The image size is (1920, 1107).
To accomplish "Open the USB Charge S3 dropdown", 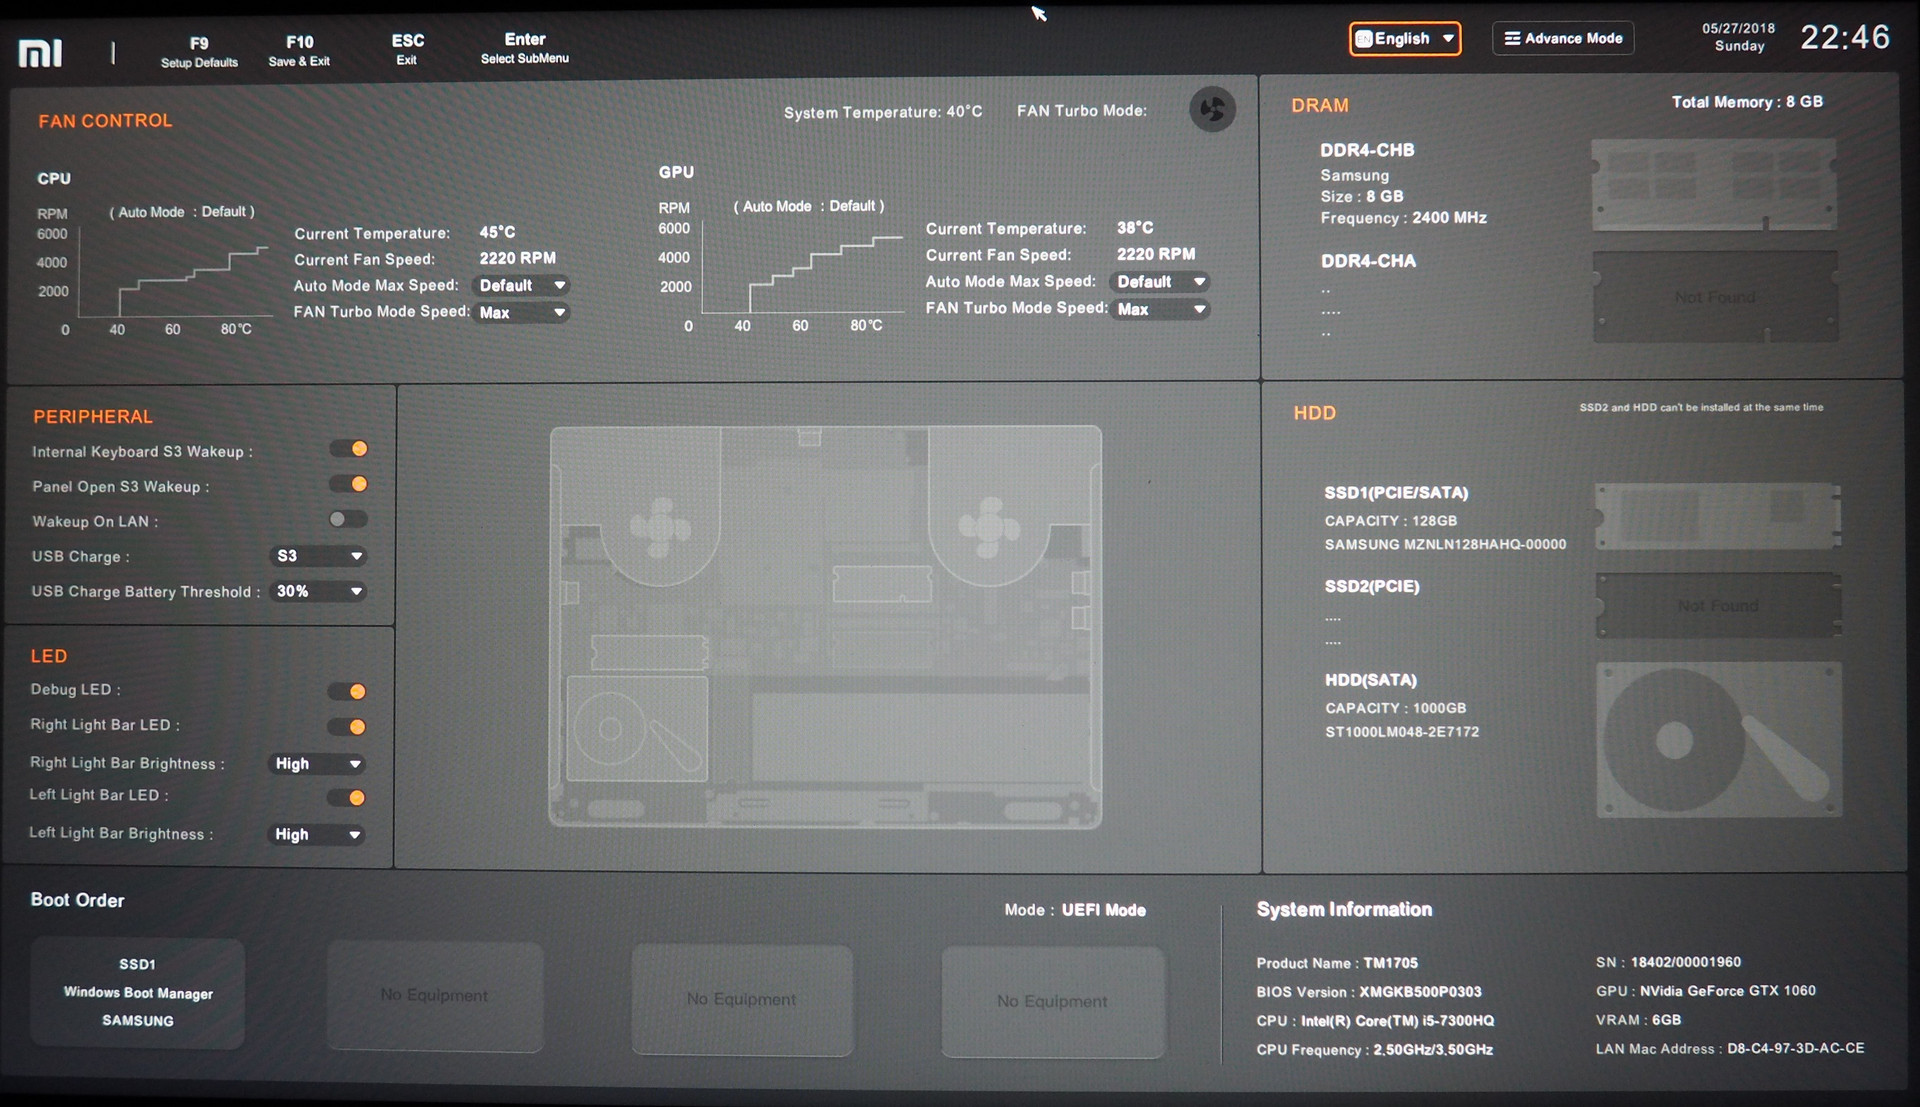I will (x=317, y=556).
